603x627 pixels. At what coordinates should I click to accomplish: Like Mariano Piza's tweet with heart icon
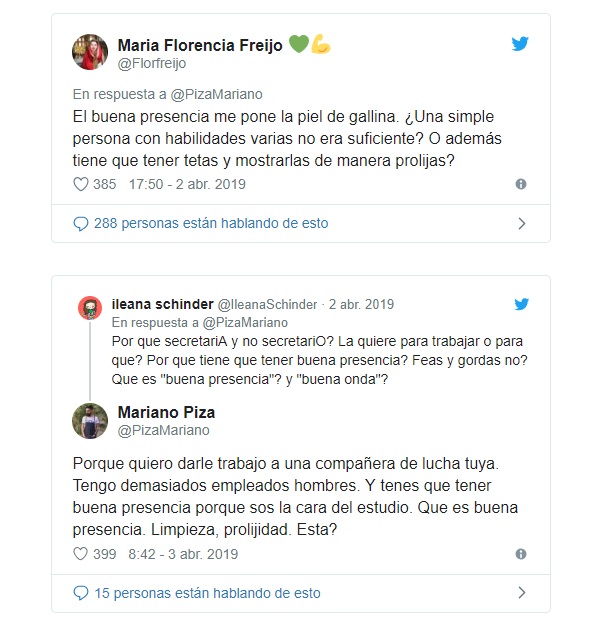point(82,554)
